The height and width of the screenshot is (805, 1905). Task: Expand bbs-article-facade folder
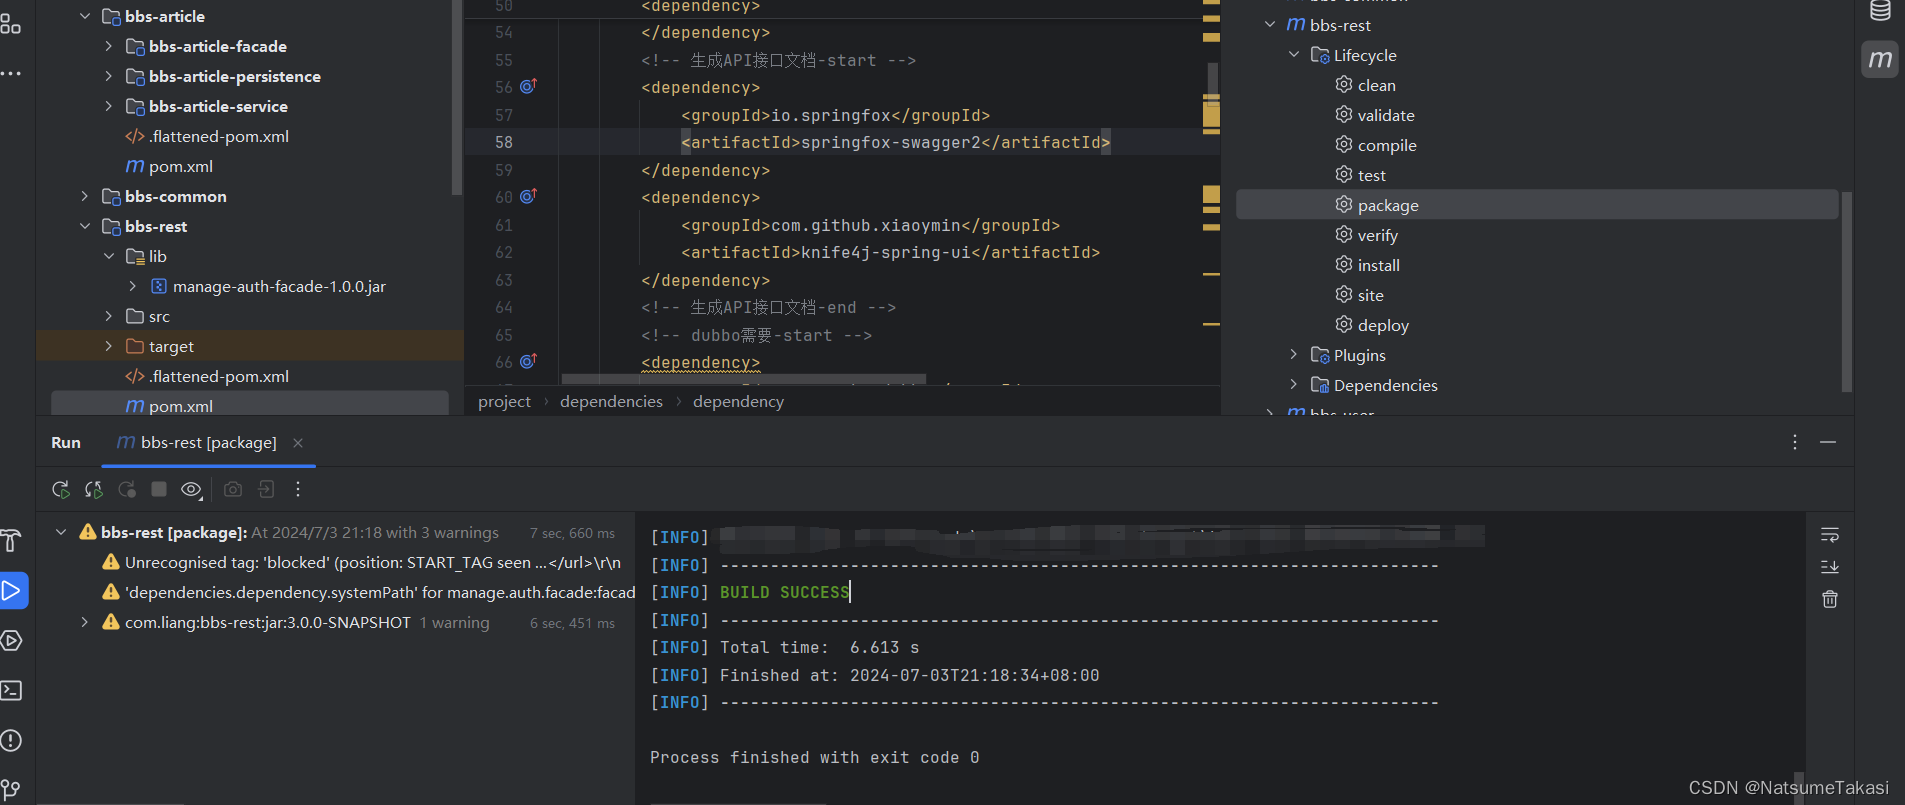pos(109,46)
